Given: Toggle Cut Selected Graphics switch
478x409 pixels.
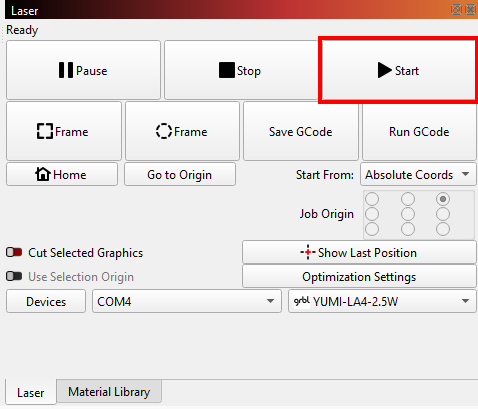Looking at the screenshot, I should point(14,252).
